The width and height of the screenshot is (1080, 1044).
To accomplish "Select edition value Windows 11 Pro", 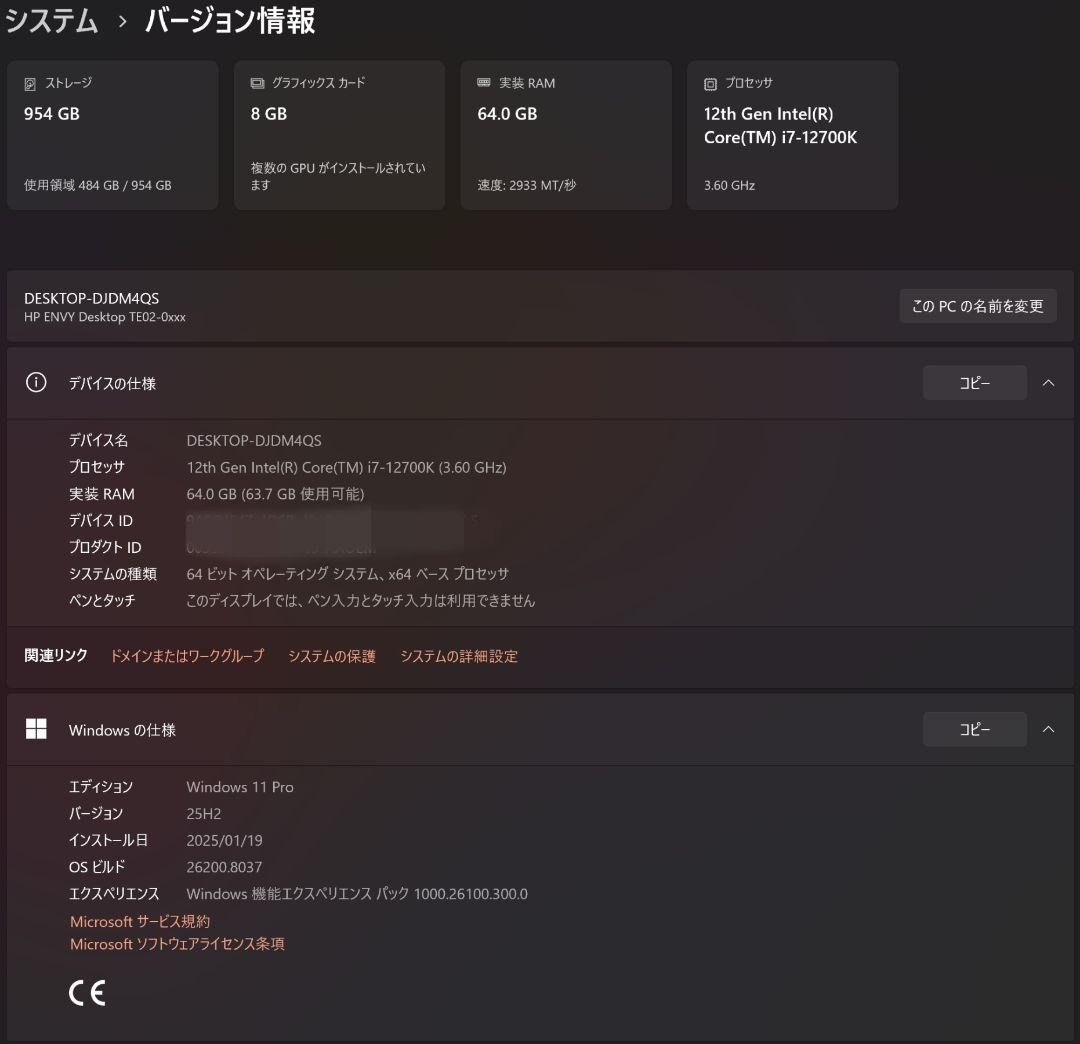I will [x=240, y=786].
